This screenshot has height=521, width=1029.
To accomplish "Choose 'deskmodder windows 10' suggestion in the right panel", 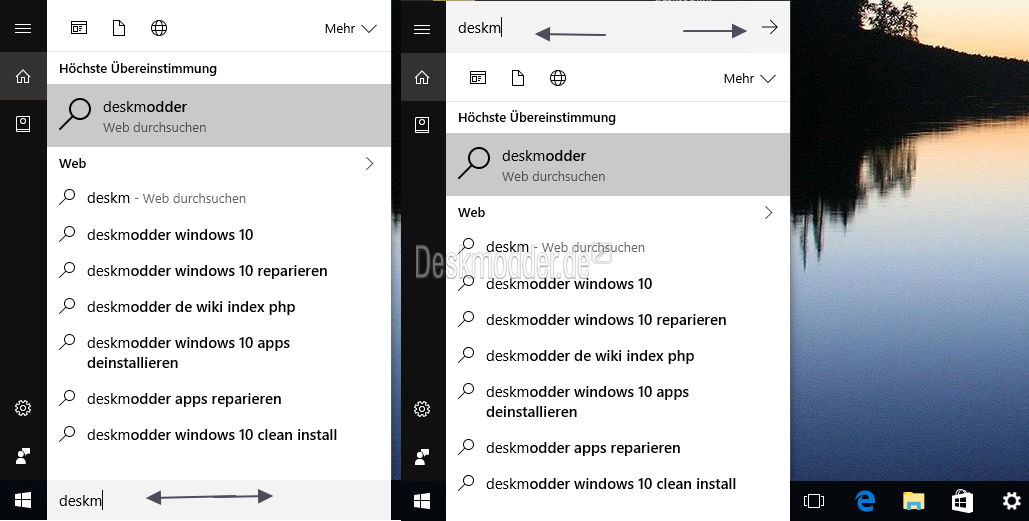I will pyautogui.click(x=618, y=283).
